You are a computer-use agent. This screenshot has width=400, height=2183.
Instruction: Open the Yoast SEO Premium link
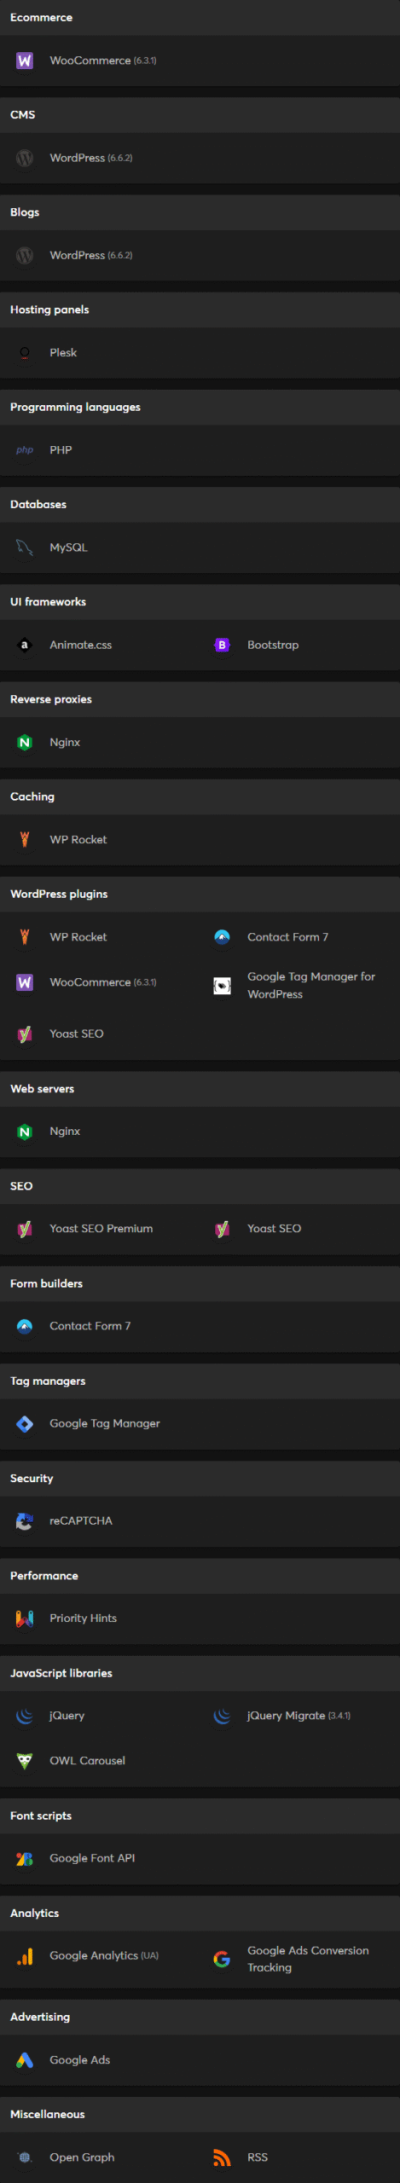coord(101,1228)
